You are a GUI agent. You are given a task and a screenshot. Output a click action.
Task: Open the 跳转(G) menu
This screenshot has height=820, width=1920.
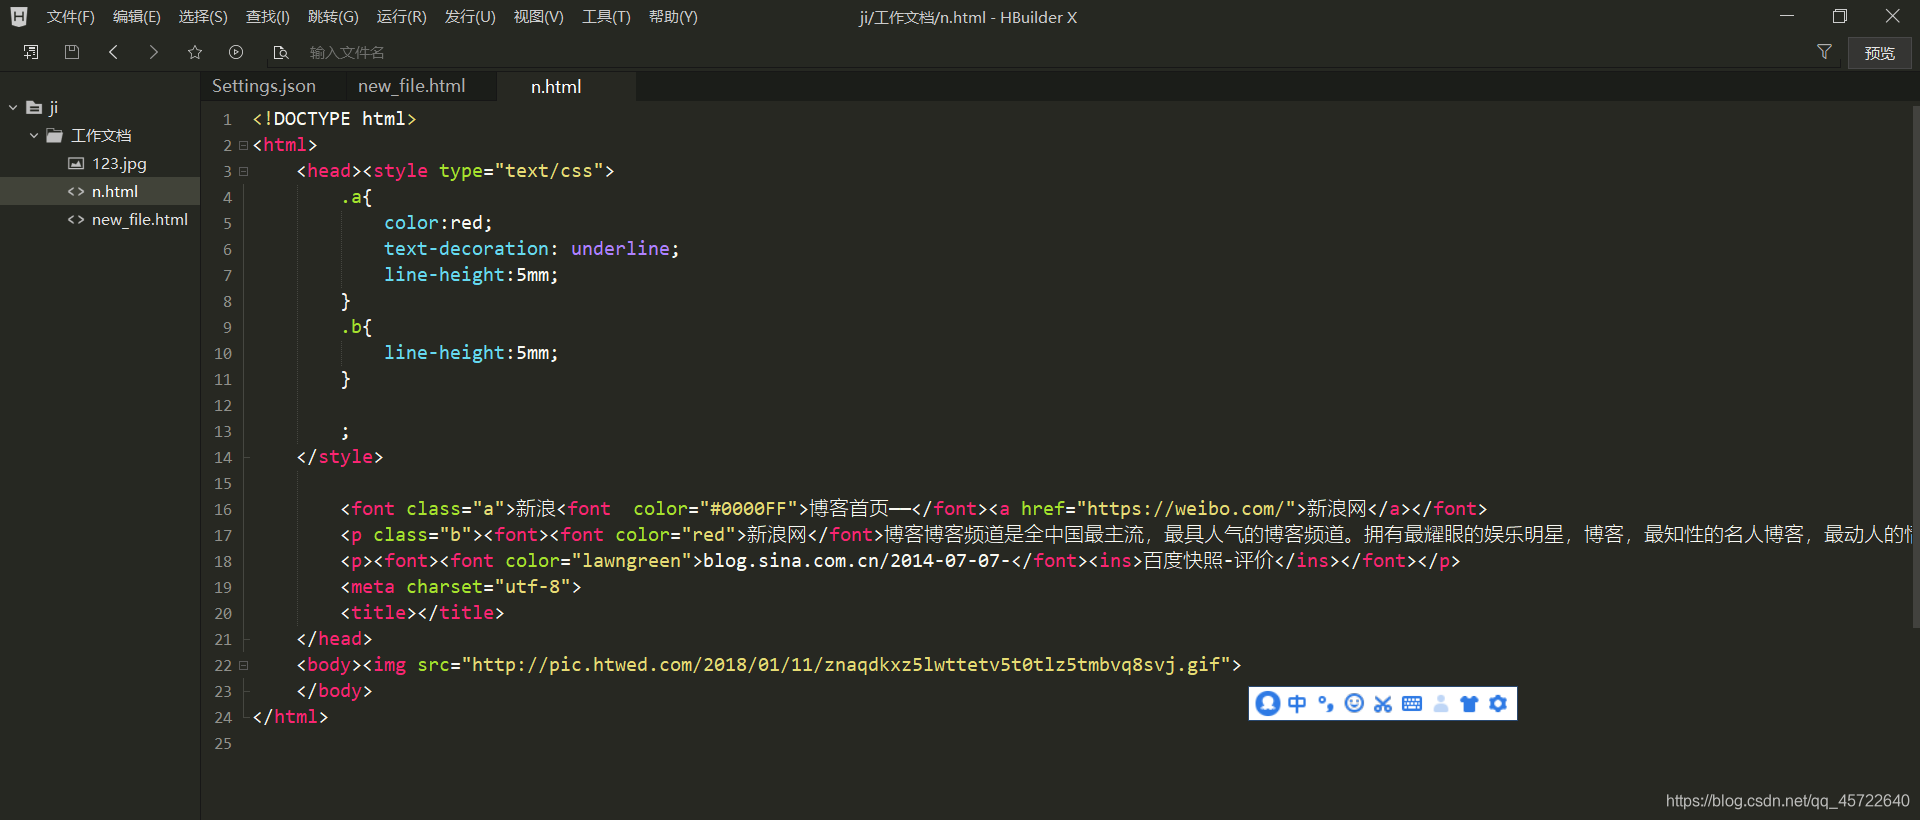tap(333, 17)
